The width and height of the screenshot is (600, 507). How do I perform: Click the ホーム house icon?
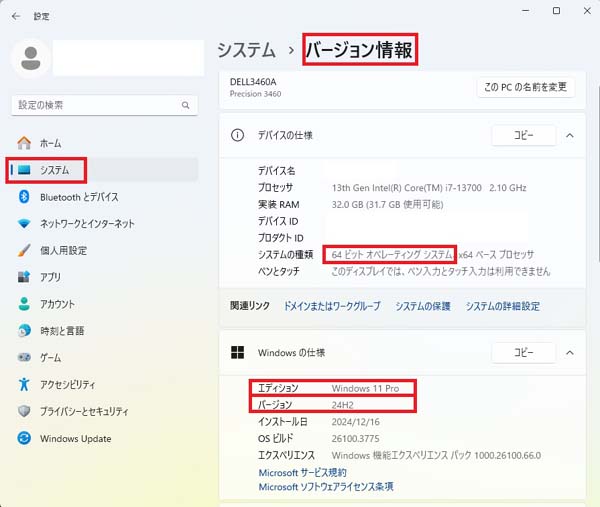pyautogui.click(x=24, y=143)
